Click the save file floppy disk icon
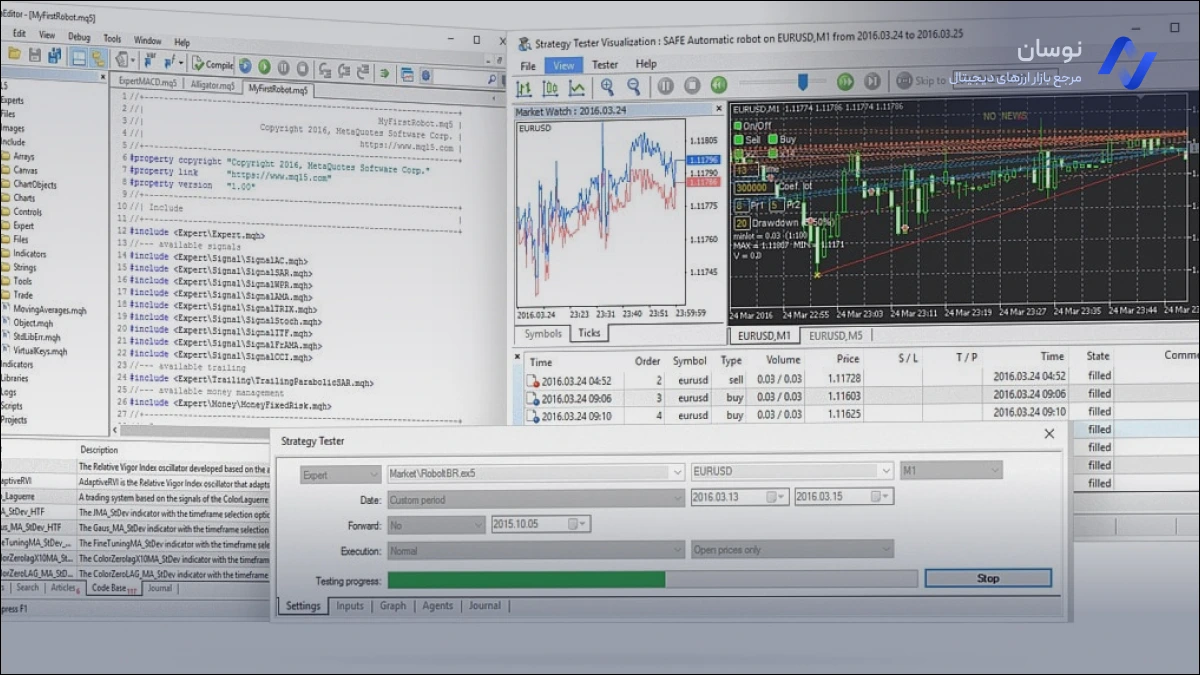This screenshot has width=1200, height=675. (x=35, y=56)
